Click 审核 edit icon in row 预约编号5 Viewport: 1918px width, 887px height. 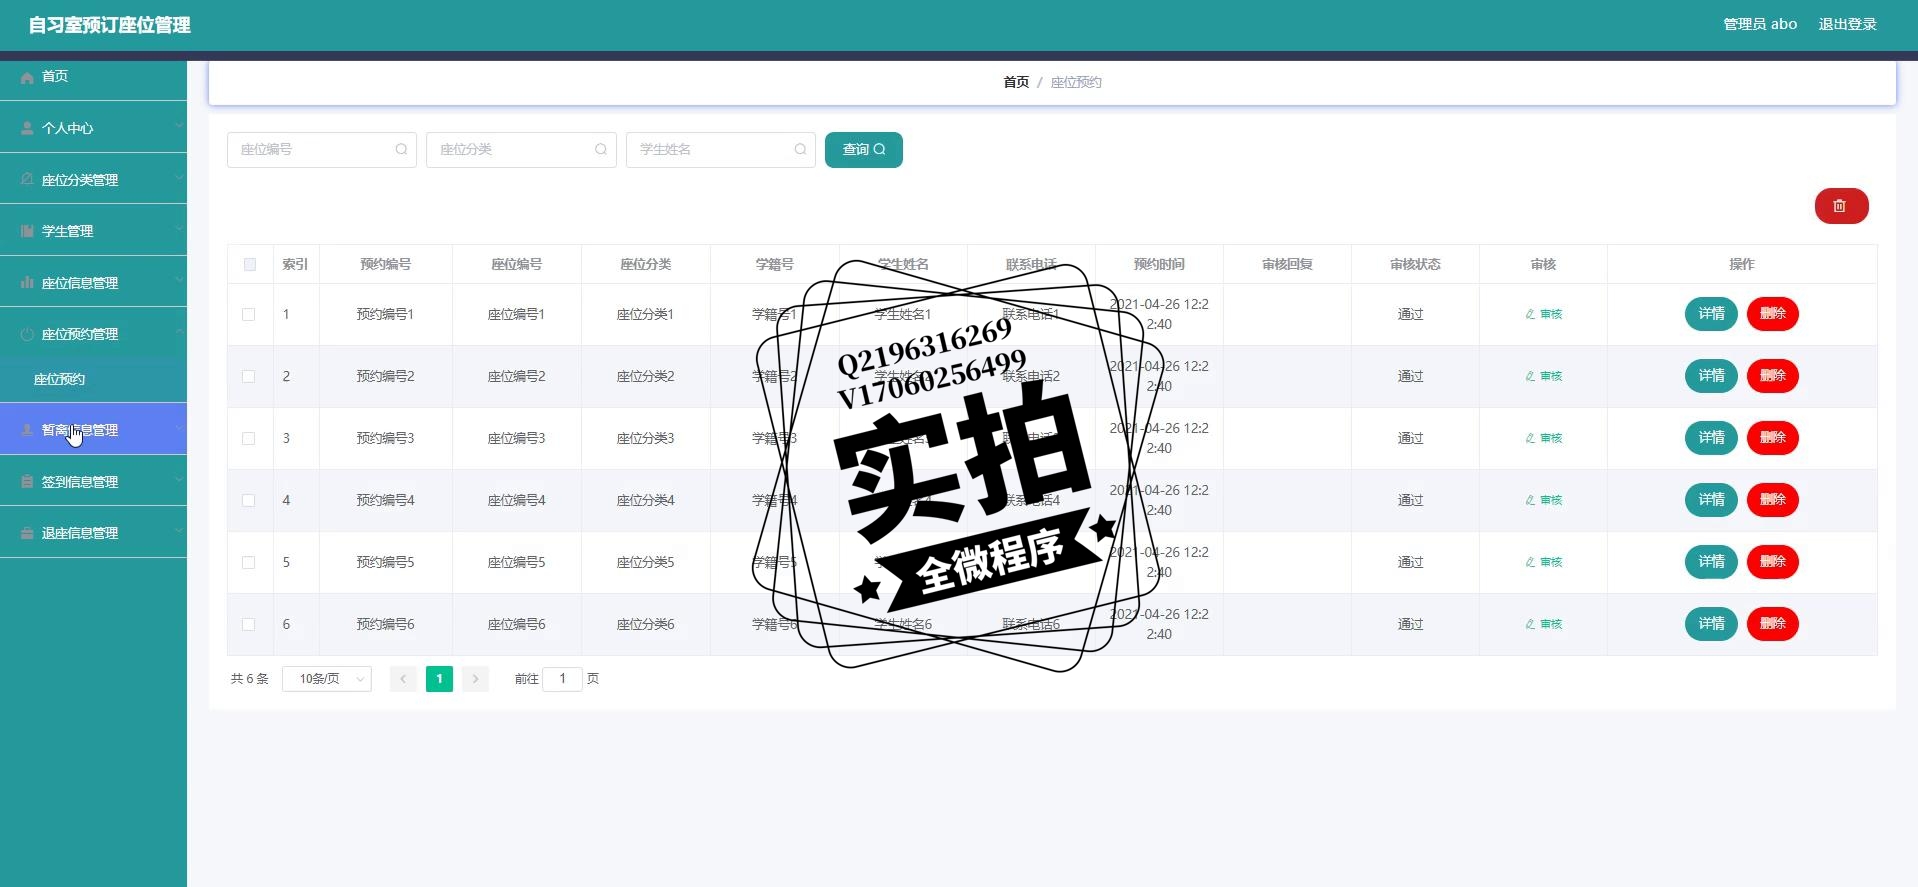click(1530, 562)
